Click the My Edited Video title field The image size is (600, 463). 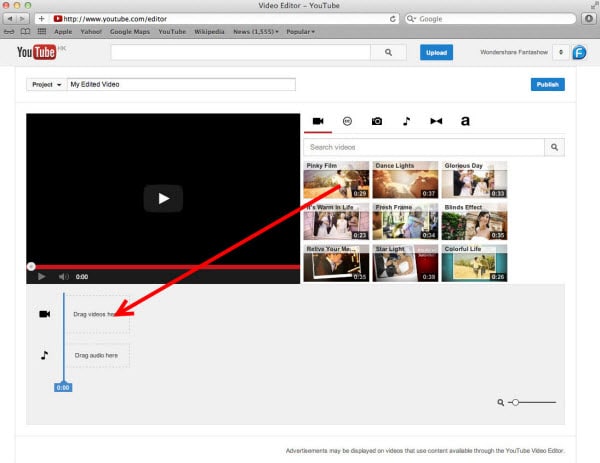click(x=180, y=85)
